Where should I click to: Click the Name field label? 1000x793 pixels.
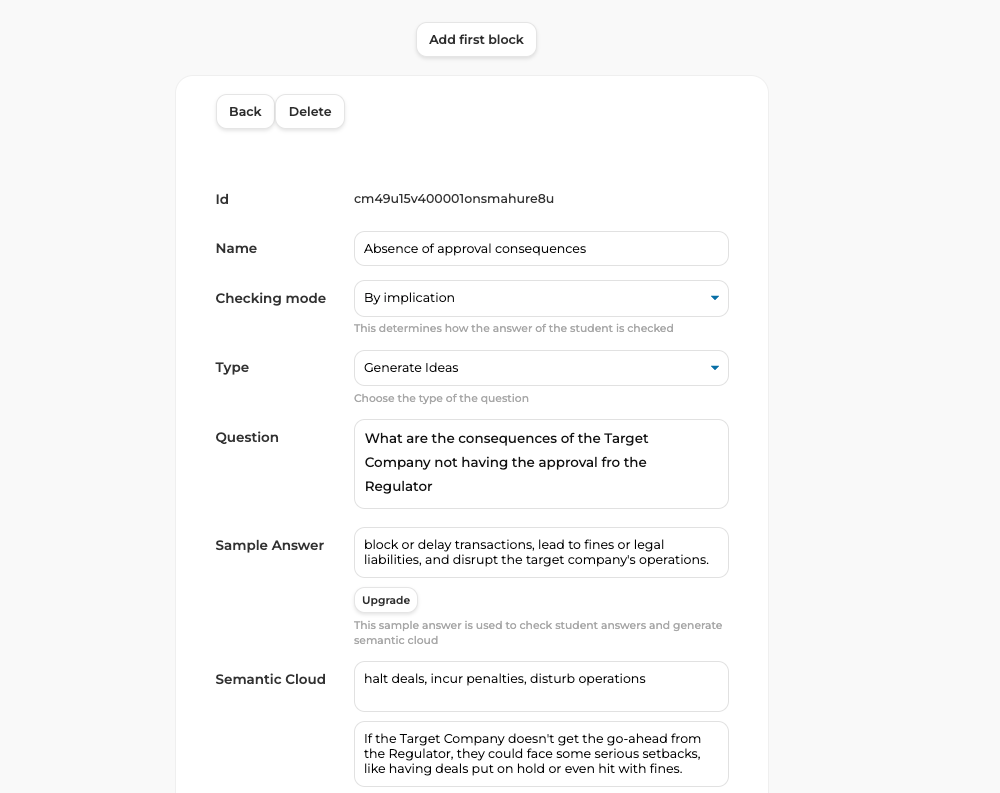click(236, 249)
